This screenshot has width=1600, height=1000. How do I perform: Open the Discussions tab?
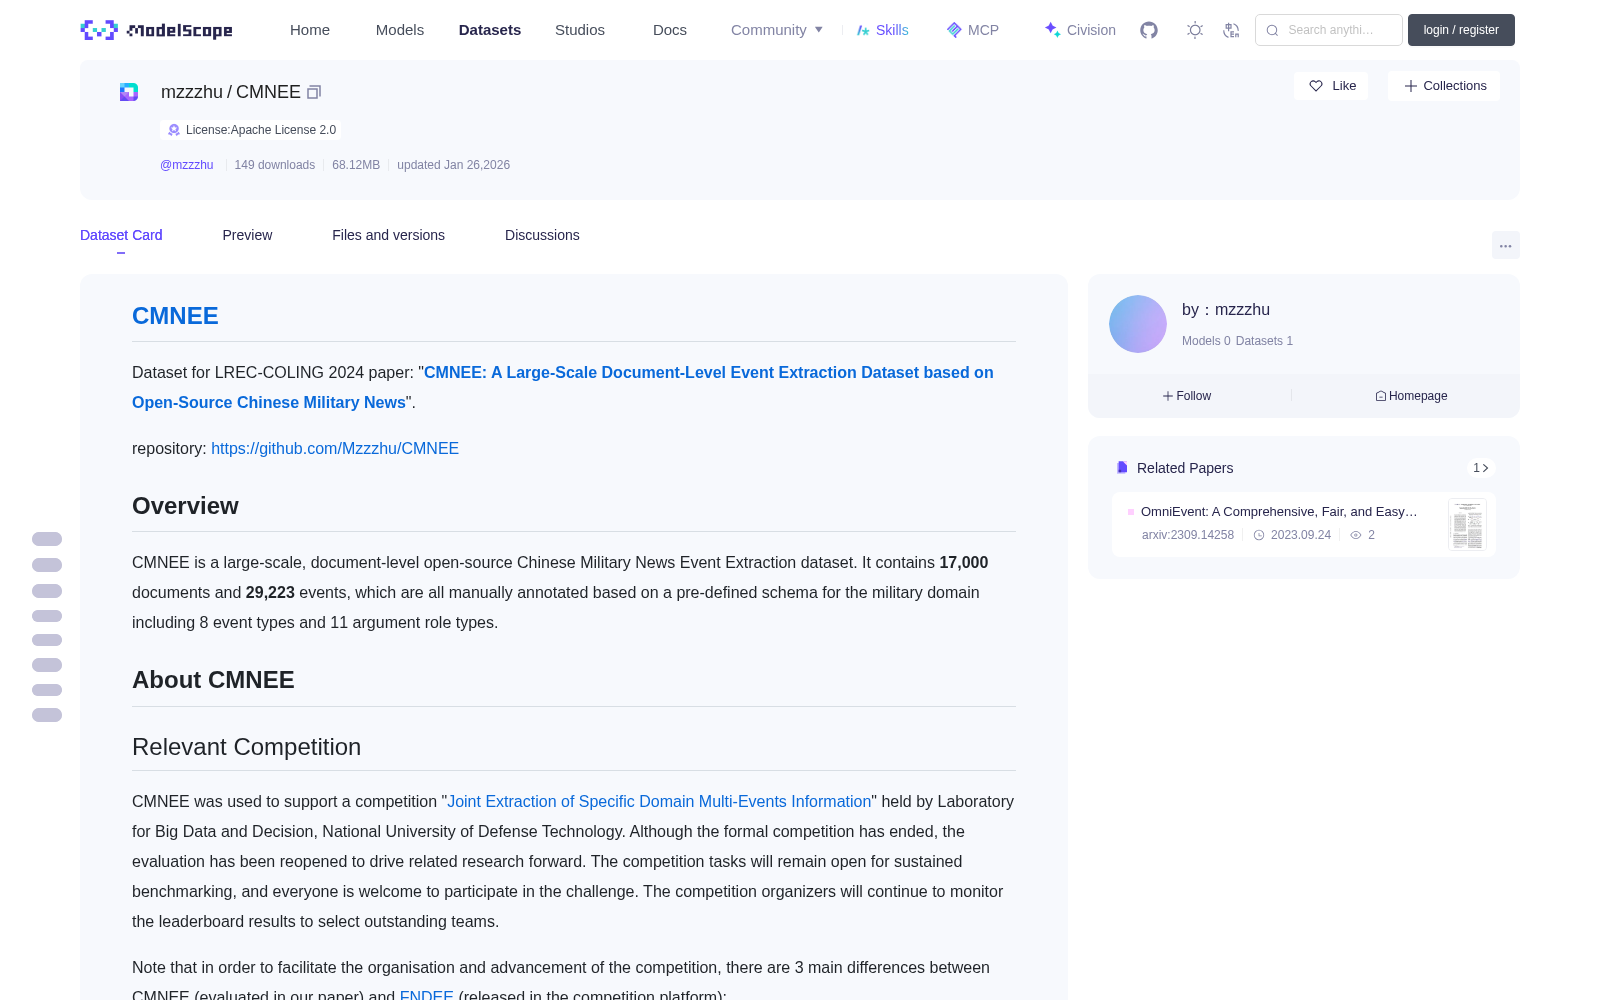[542, 235]
